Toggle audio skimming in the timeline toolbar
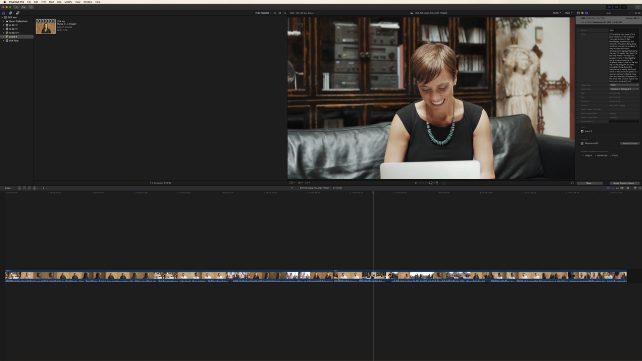This screenshot has width=642, height=361. (613, 188)
